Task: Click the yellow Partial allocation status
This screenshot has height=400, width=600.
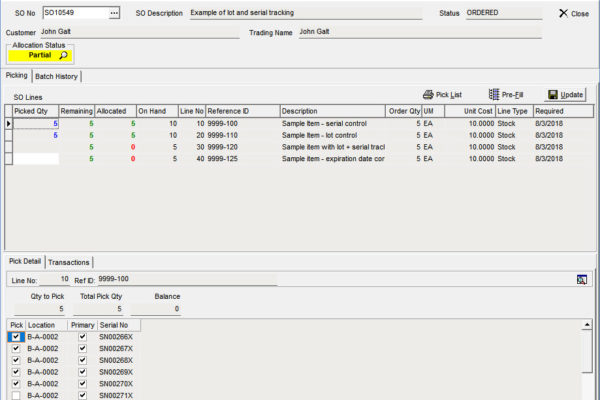Action: coord(40,56)
